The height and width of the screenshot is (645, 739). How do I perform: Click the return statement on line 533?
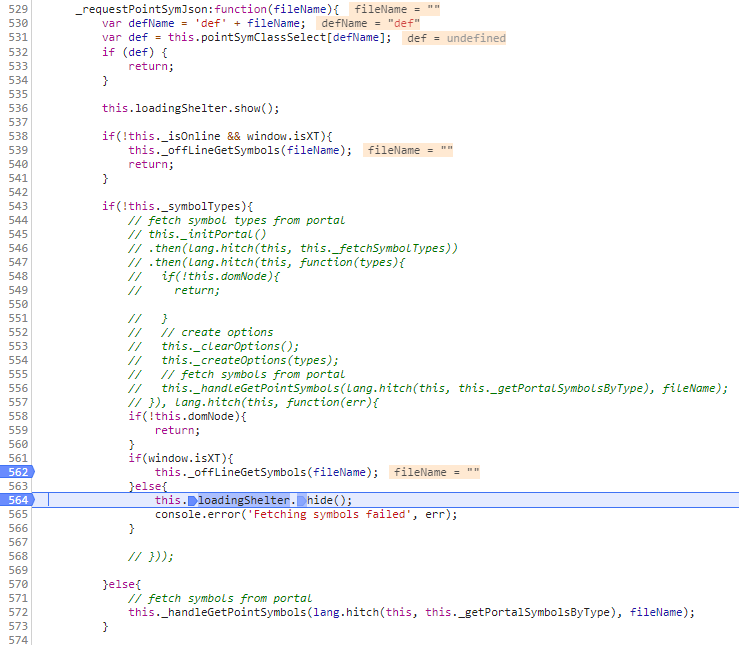point(151,66)
